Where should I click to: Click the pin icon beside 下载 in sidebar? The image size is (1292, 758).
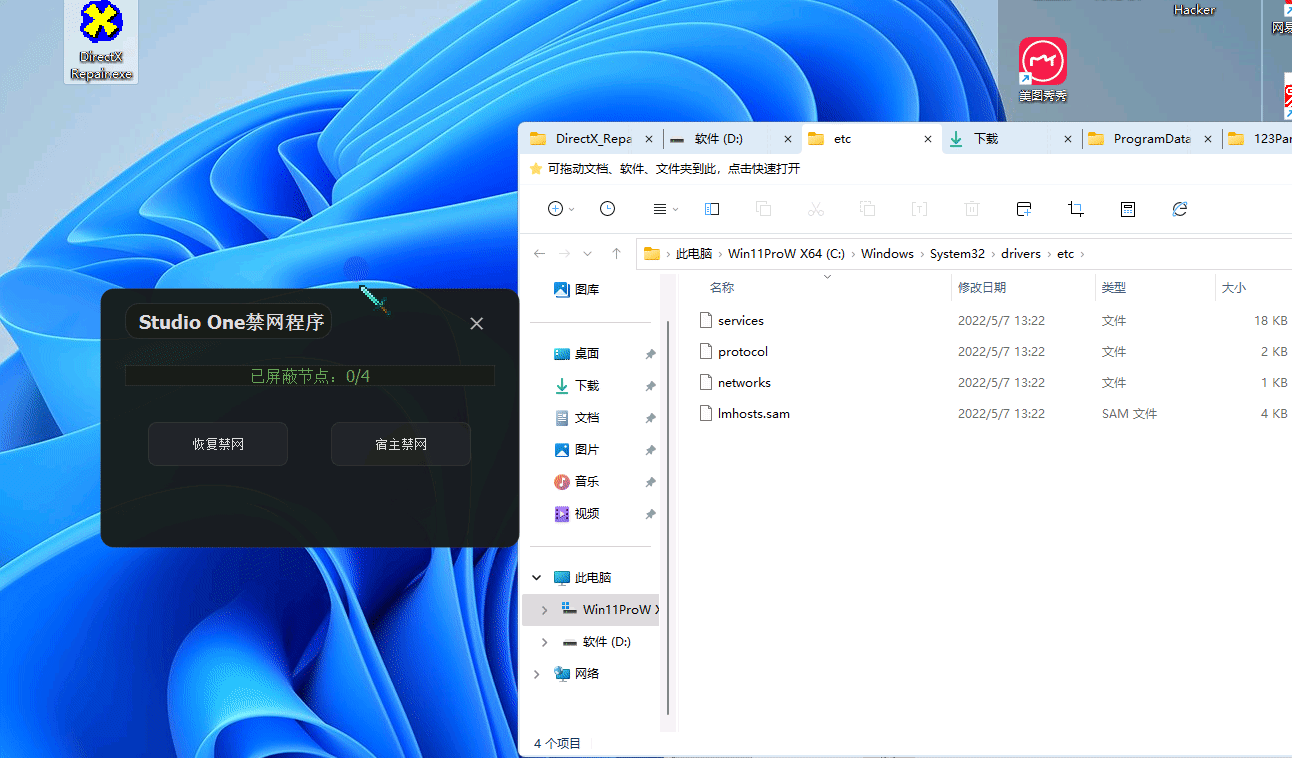pyautogui.click(x=650, y=386)
